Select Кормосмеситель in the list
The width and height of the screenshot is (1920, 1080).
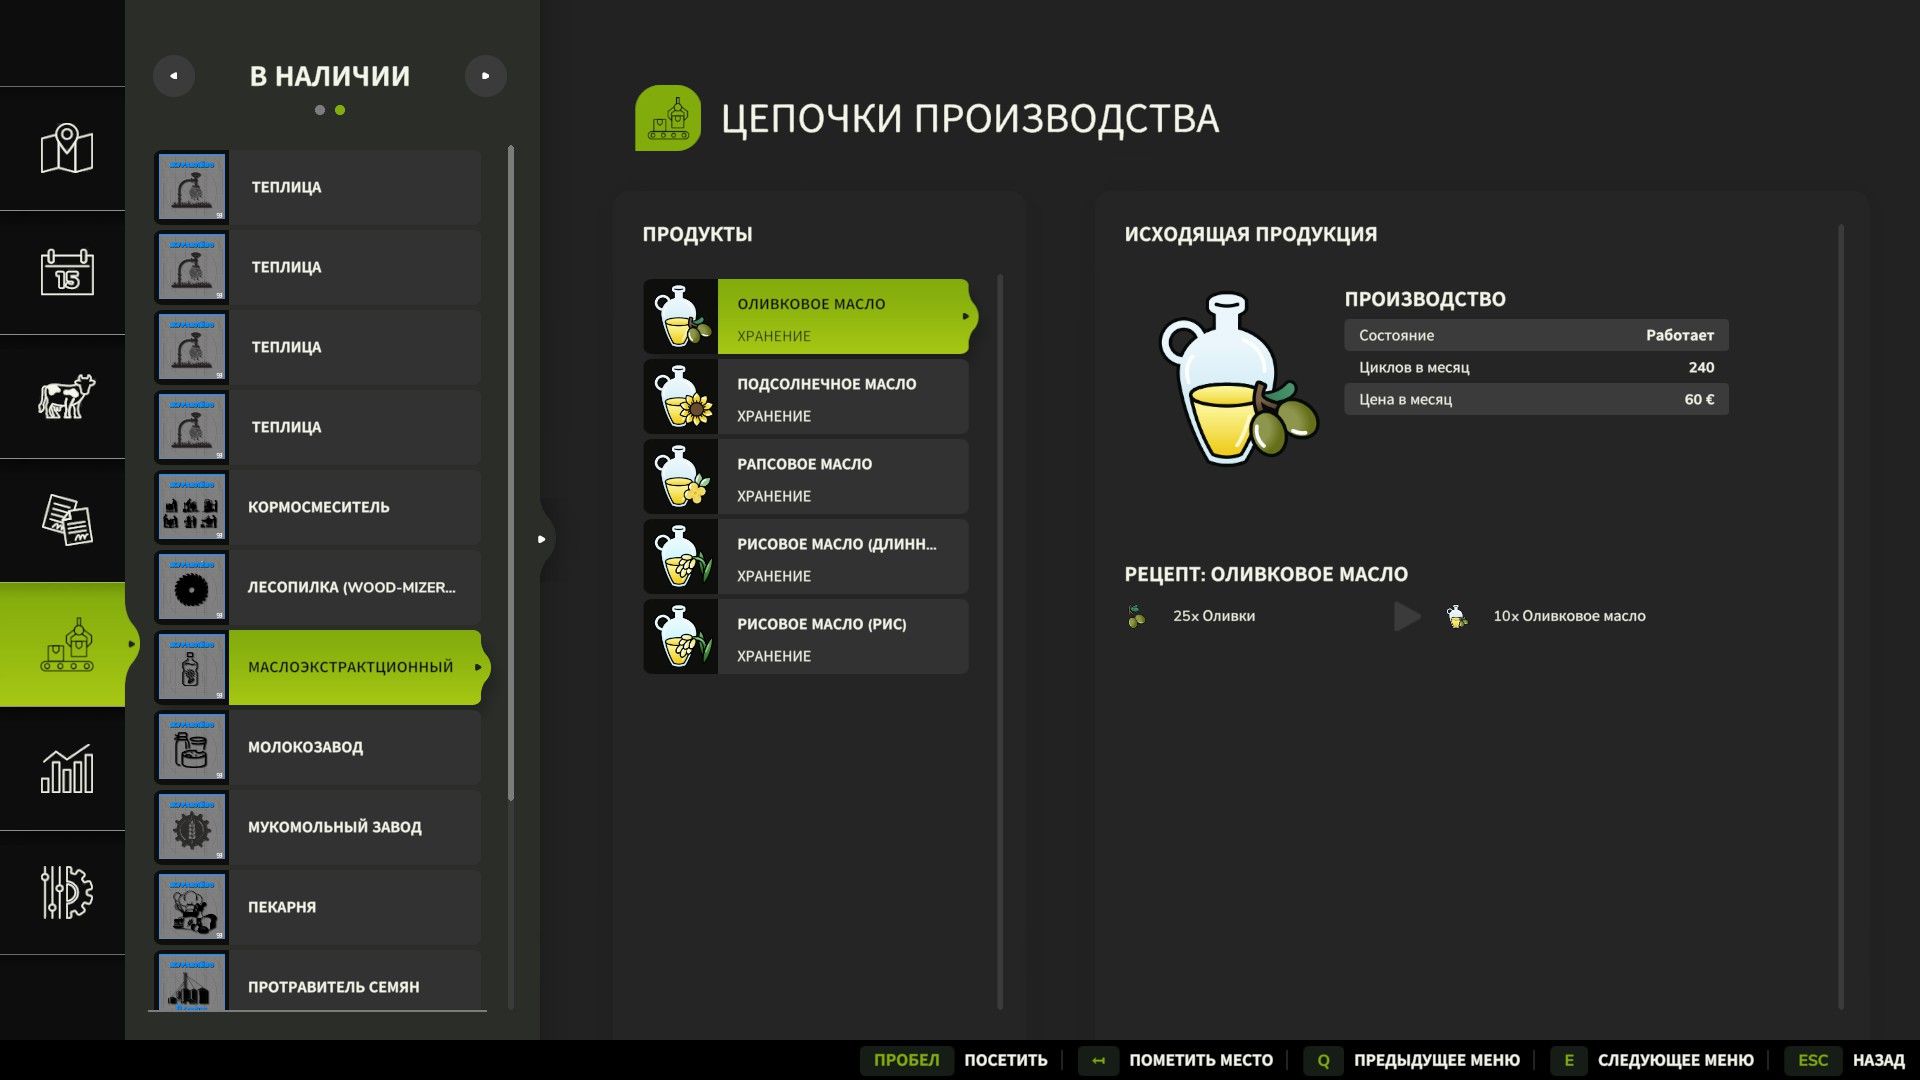(x=318, y=507)
